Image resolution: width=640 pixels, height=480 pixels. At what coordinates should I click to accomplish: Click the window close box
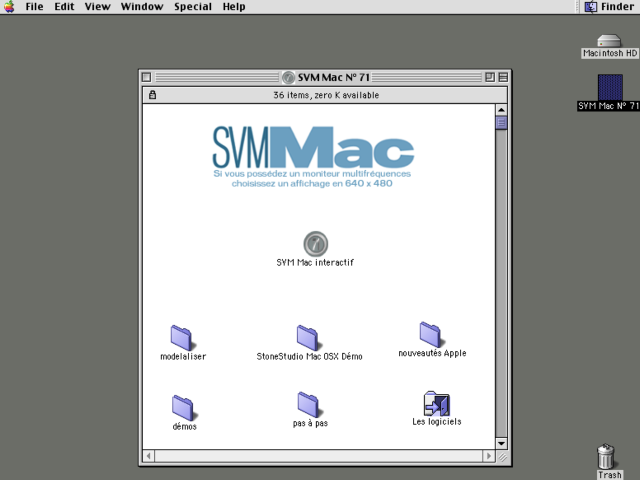tap(147, 77)
